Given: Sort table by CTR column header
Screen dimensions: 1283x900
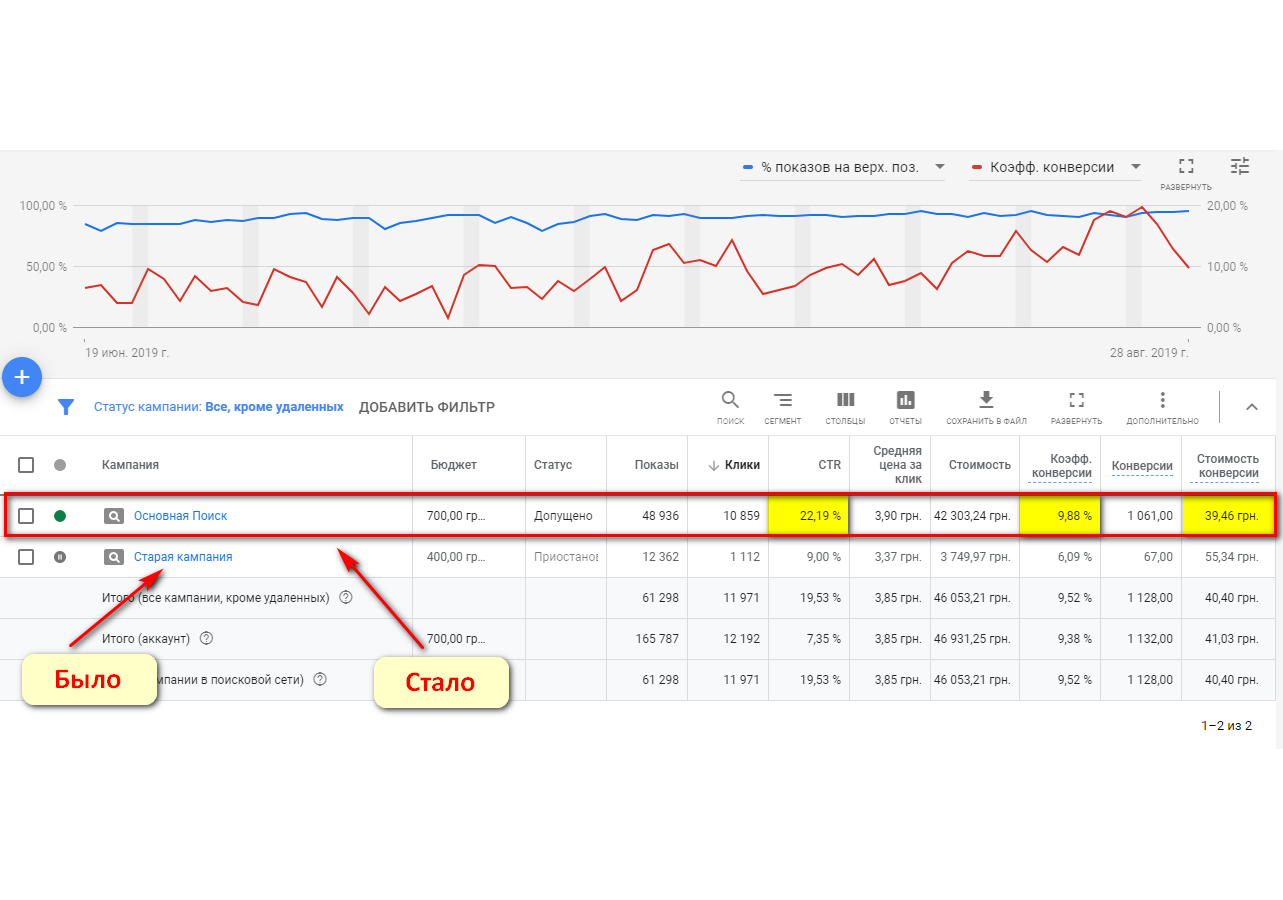Looking at the screenshot, I should pos(829,465).
